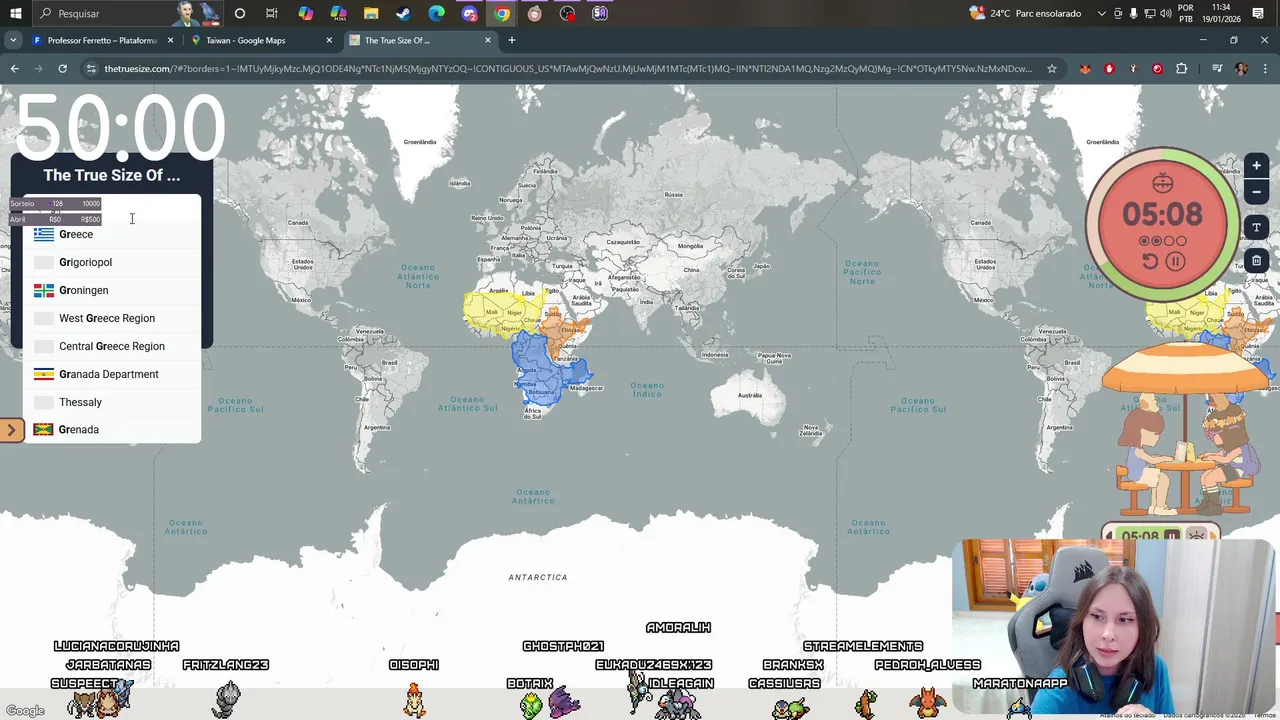The height and width of the screenshot is (720, 1280).
Task: Open File Explorer from taskbar
Action: [x=371, y=13]
